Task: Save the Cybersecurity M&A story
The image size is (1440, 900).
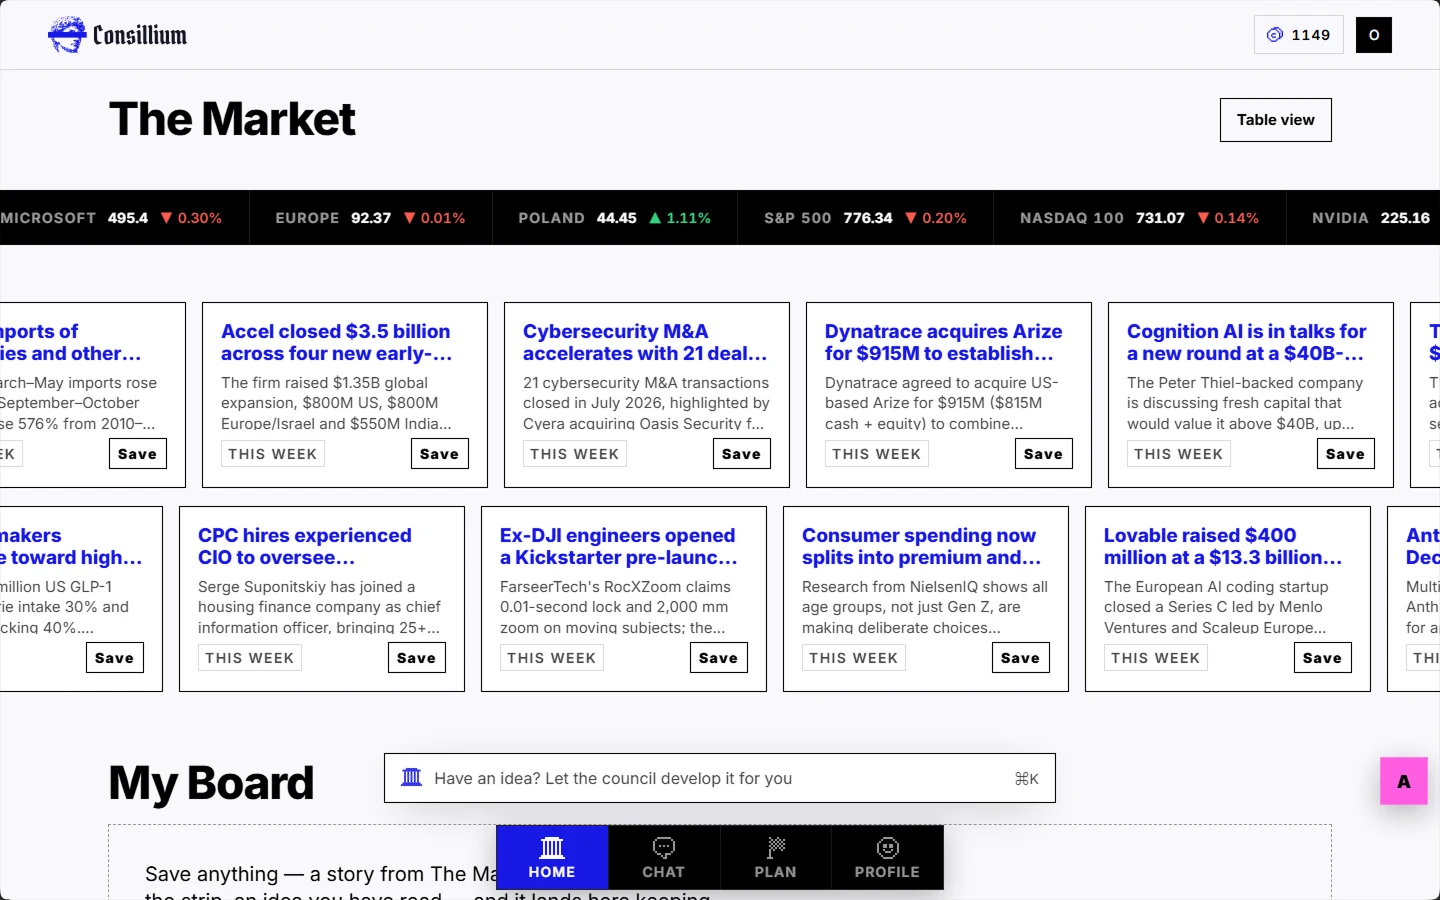Action: [x=741, y=454]
